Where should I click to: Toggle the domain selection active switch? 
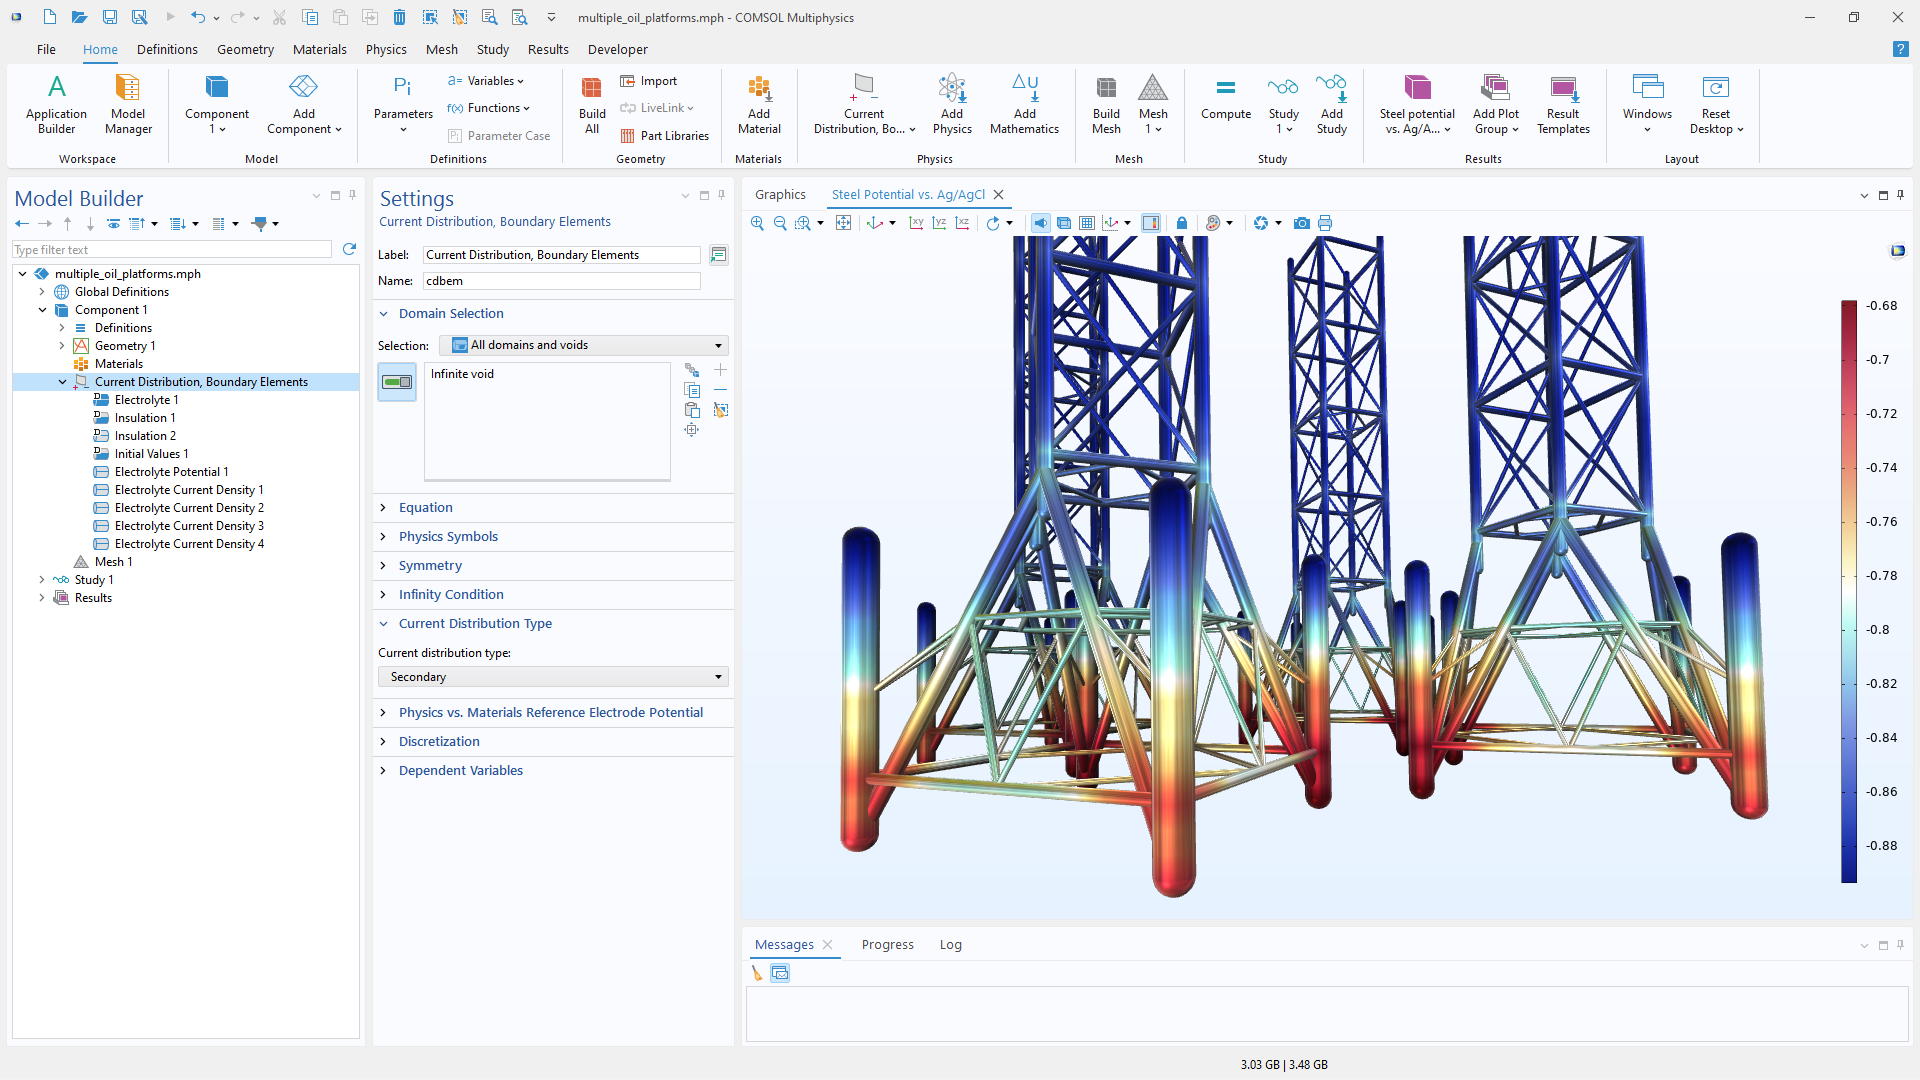pyautogui.click(x=397, y=382)
